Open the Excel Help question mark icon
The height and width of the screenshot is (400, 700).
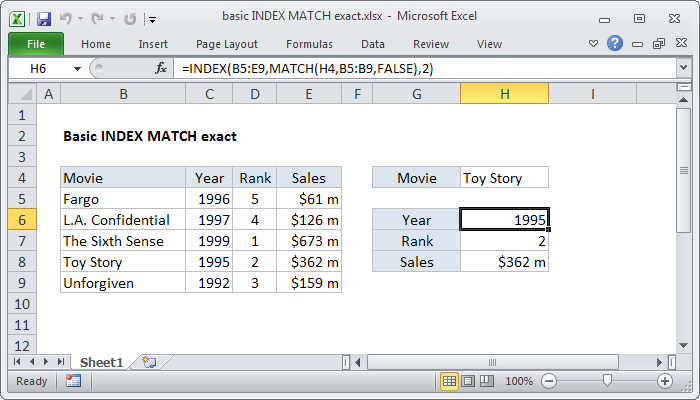point(616,44)
